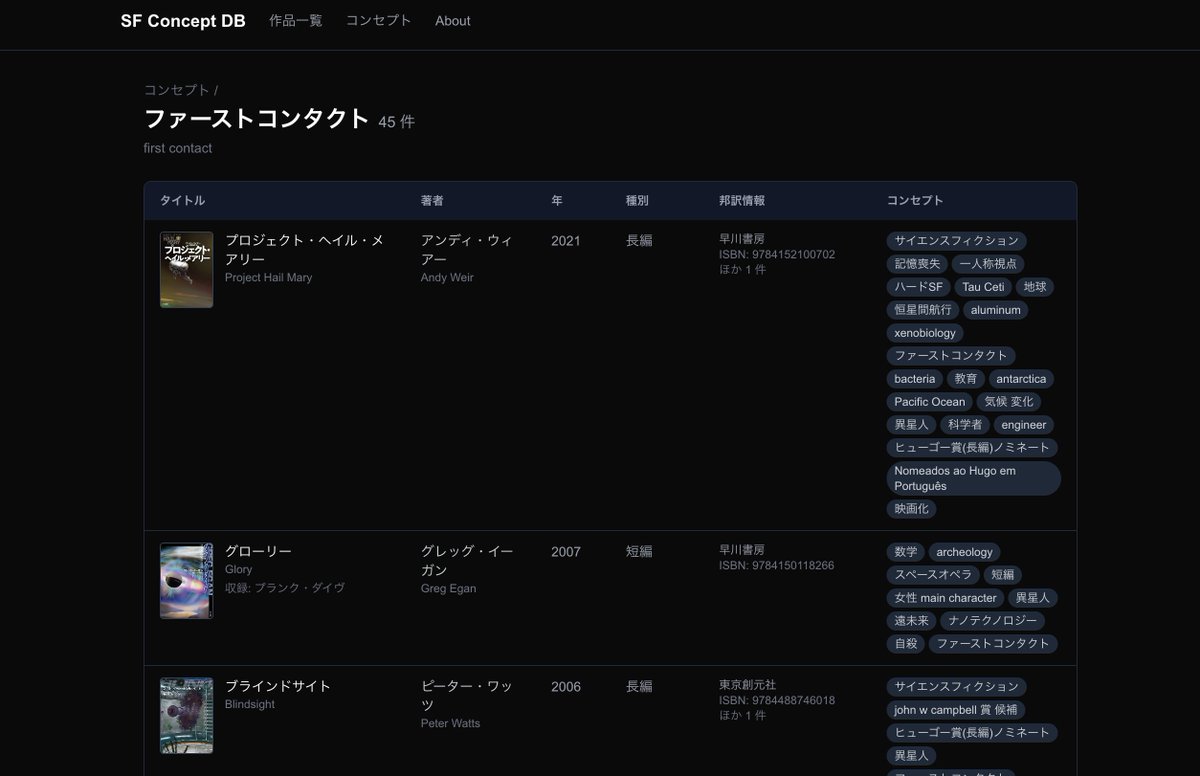
Task: Click the 種別 column header
Action: point(637,200)
